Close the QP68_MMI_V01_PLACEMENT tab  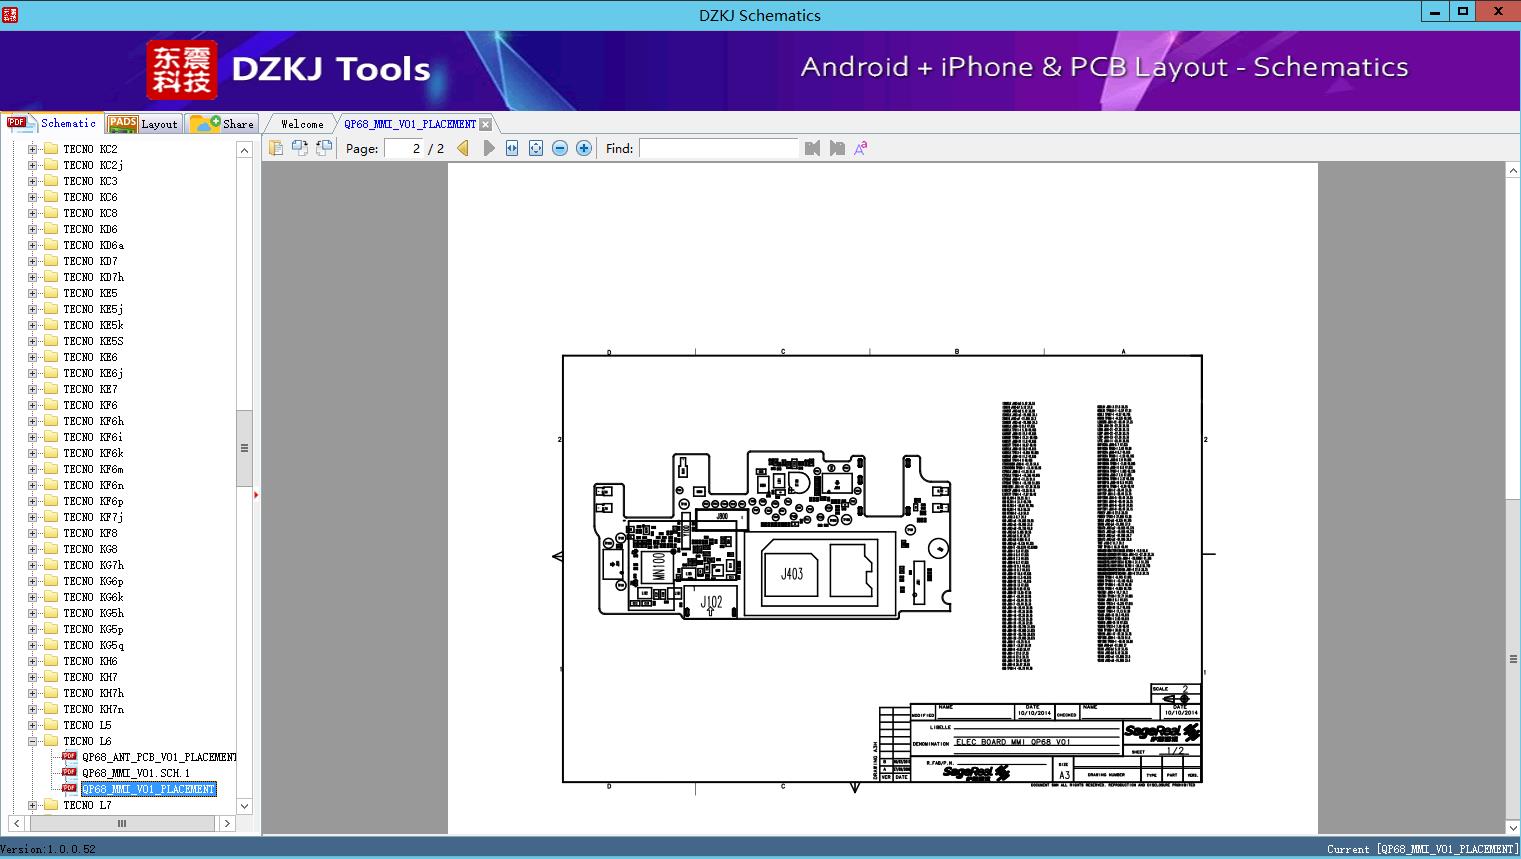pos(485,124)
